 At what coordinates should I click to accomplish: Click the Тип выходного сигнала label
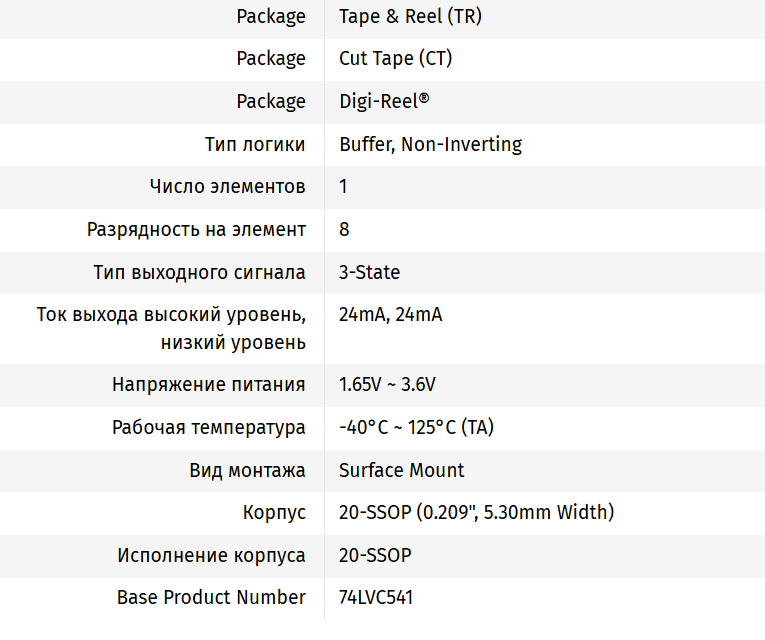click(199, 272)
